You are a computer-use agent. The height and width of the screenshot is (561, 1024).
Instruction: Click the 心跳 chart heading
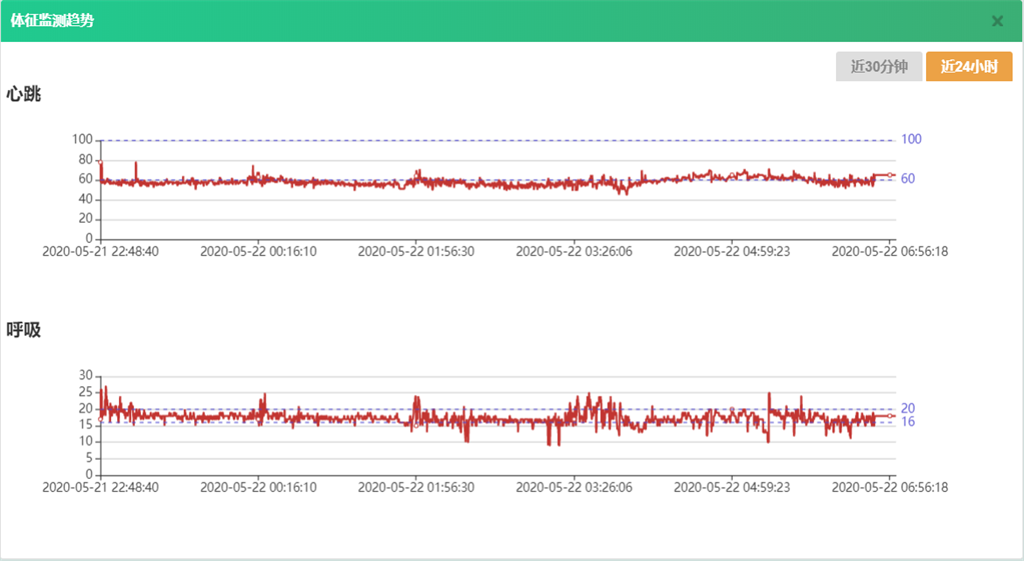(24, 95)
